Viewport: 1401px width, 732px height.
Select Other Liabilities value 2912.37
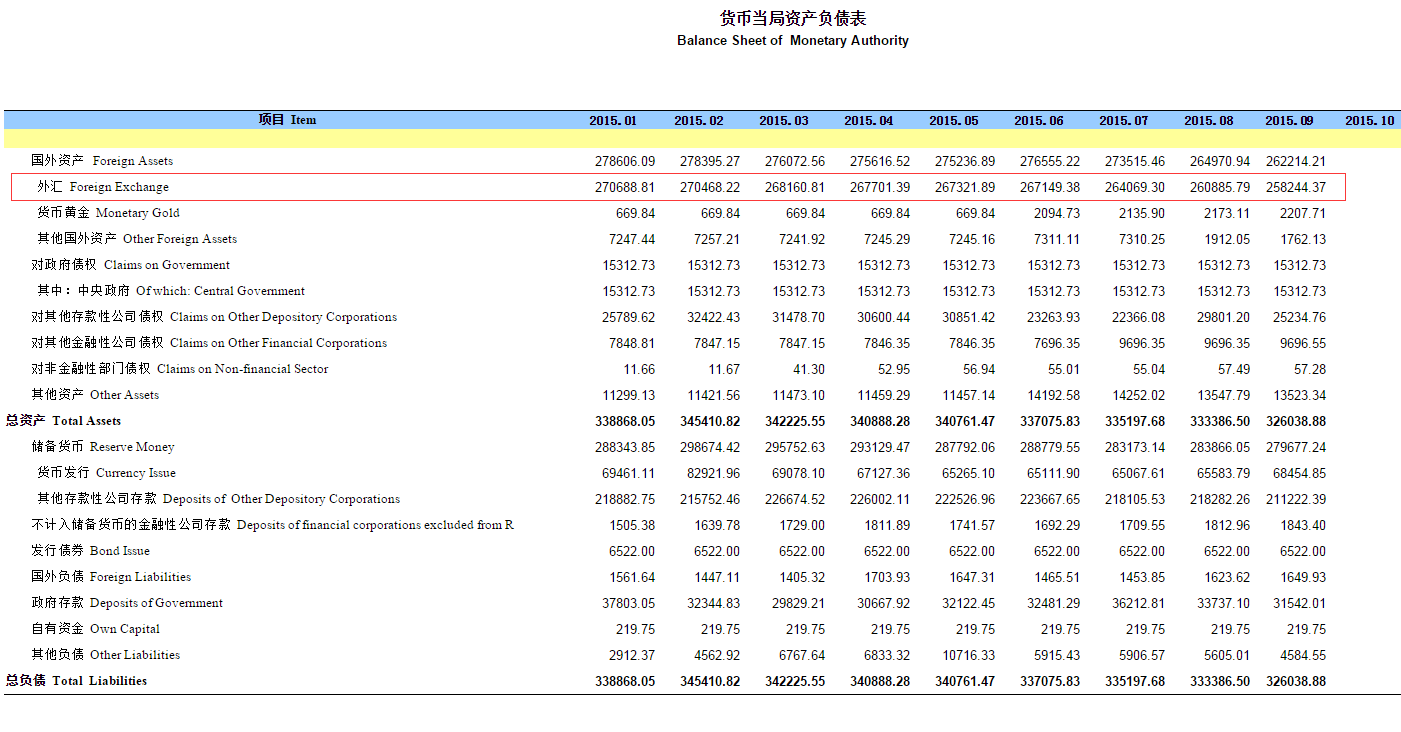point(631,655)
